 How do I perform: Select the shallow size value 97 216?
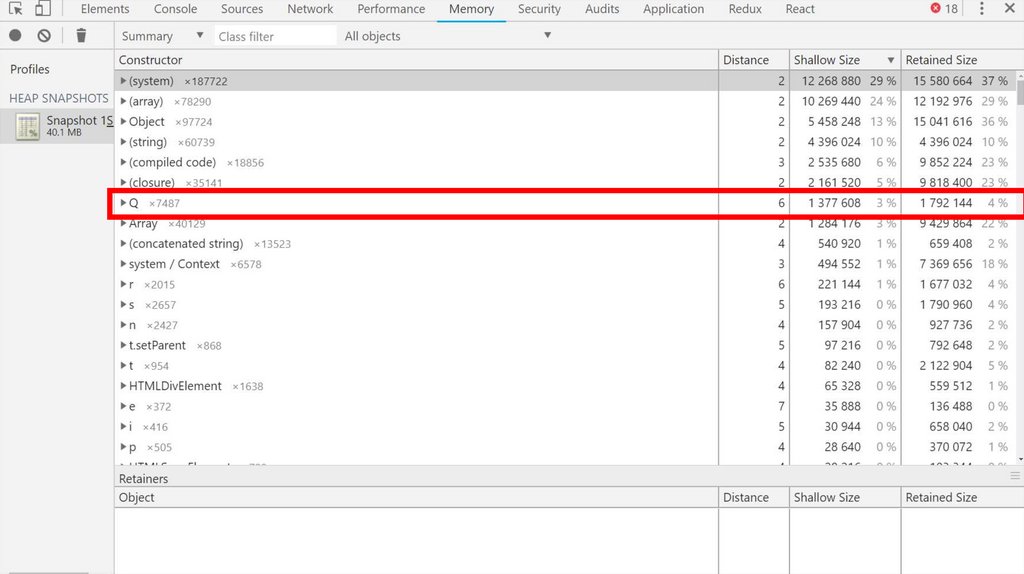coord(842,345)
